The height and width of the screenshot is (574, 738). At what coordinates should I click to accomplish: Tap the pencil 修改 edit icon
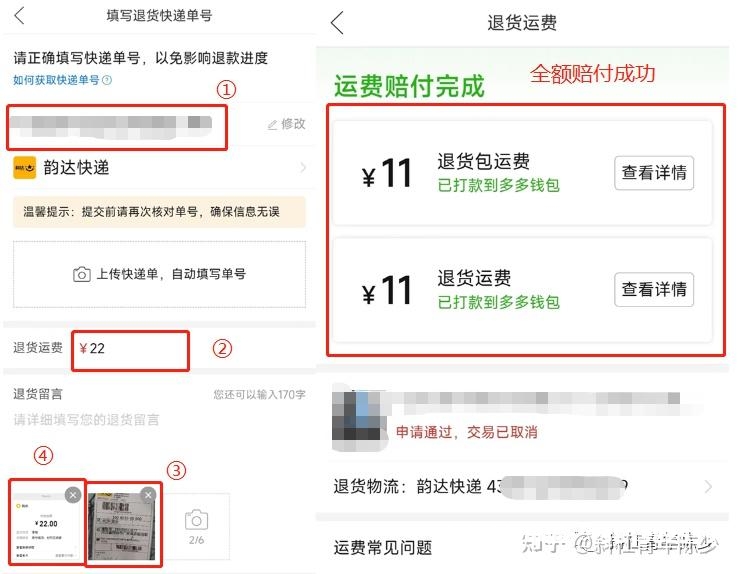[273, 125]
